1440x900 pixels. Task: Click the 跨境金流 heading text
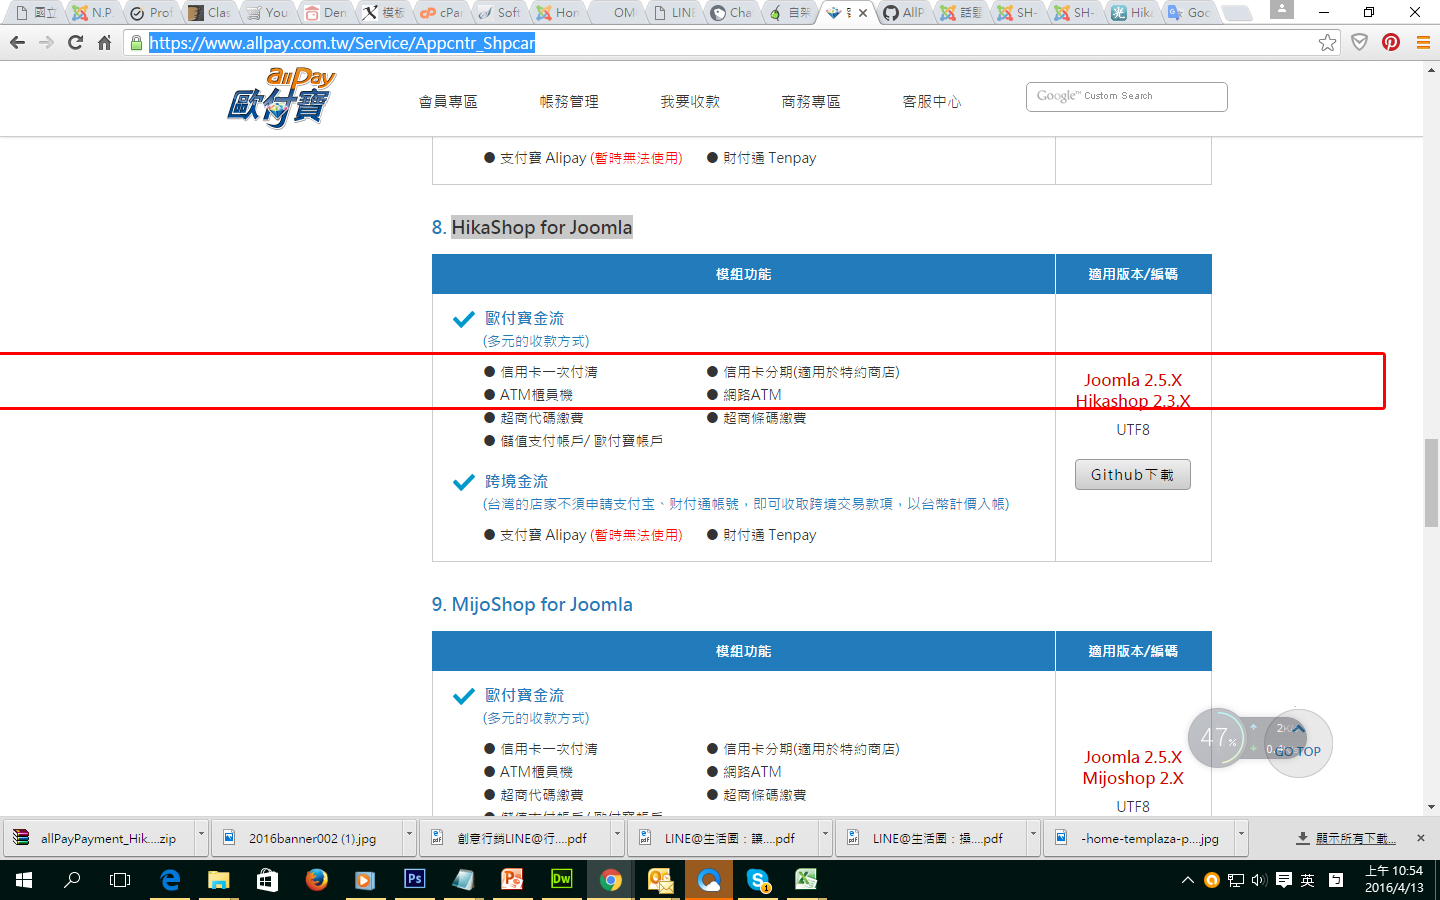tap(517, 482)
